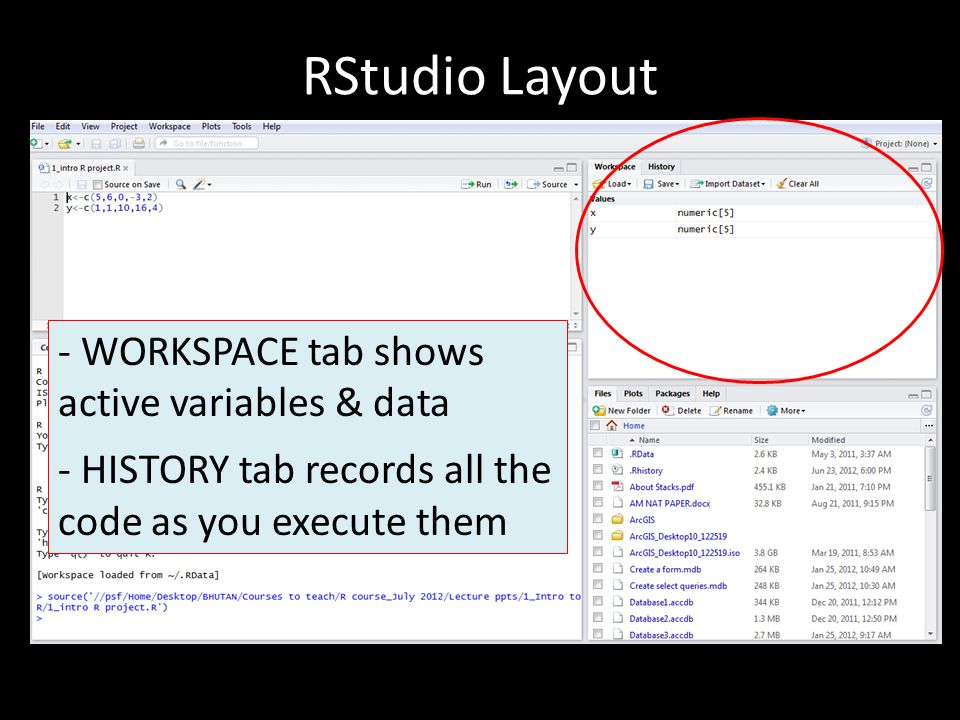Screen dimensions: 960x720
Task: Click the PDF icon for About Stacks.pdf
Action: tap(617, 487)
